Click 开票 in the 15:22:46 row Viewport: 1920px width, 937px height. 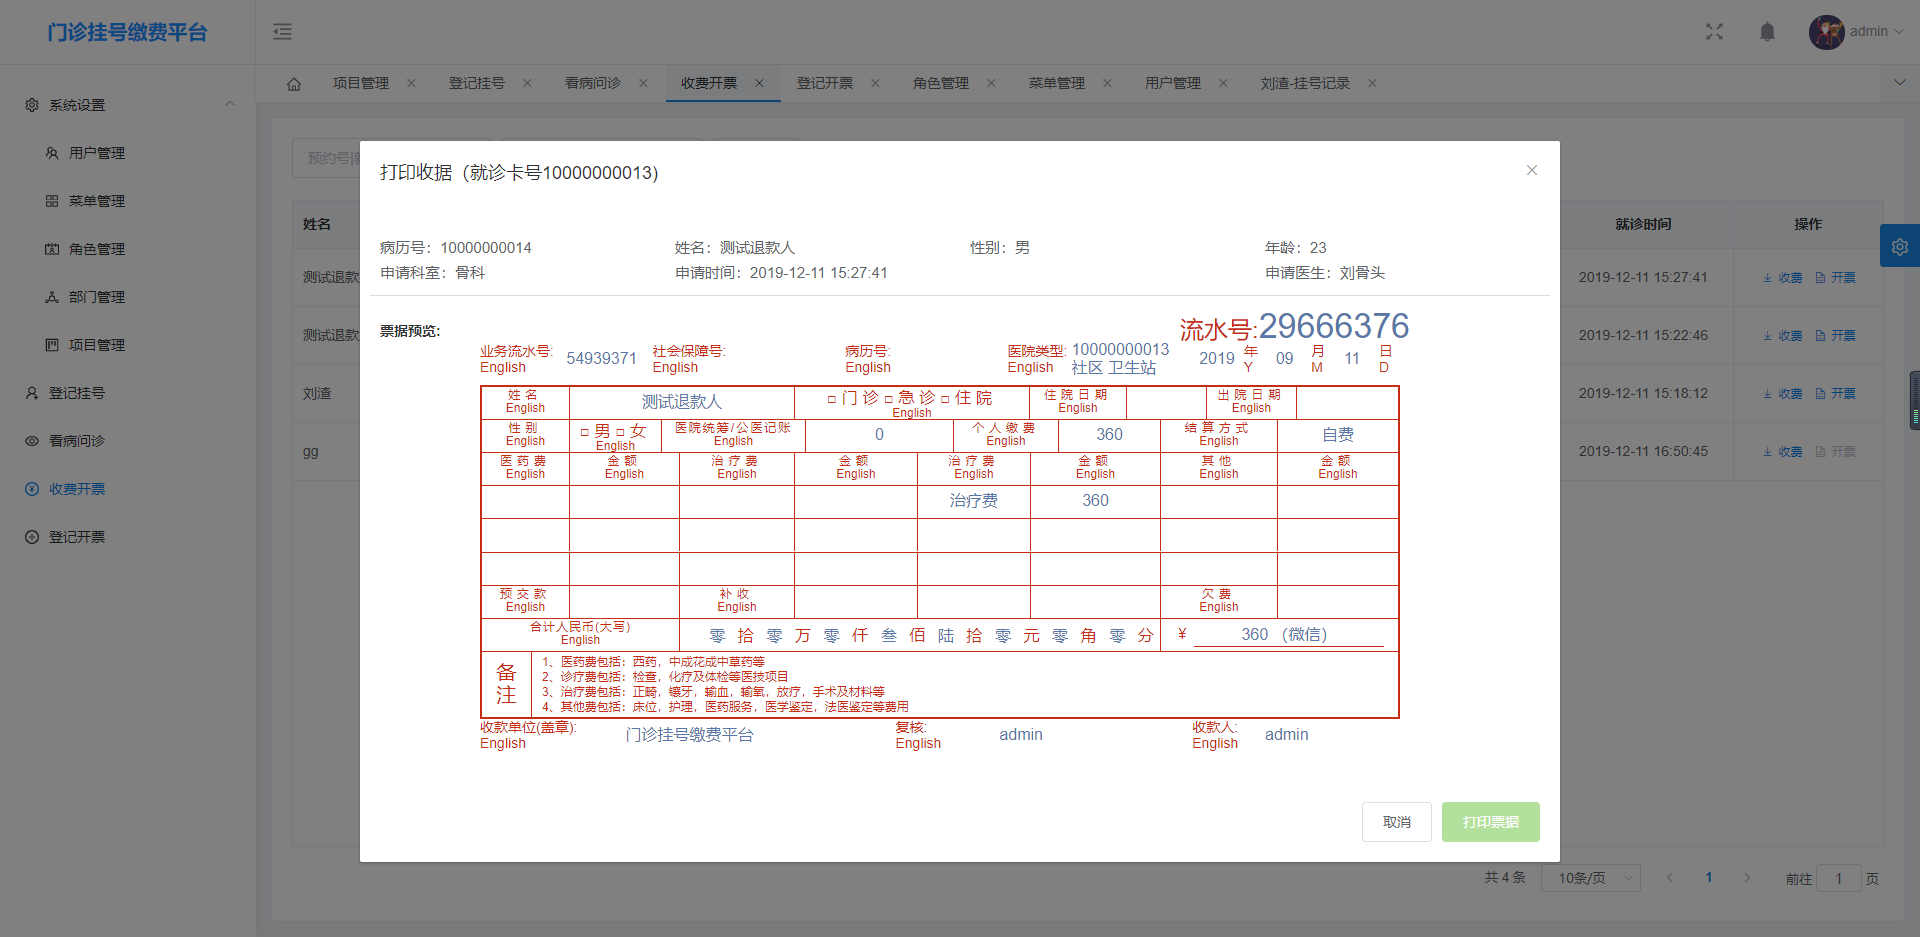pos(1836,336)
